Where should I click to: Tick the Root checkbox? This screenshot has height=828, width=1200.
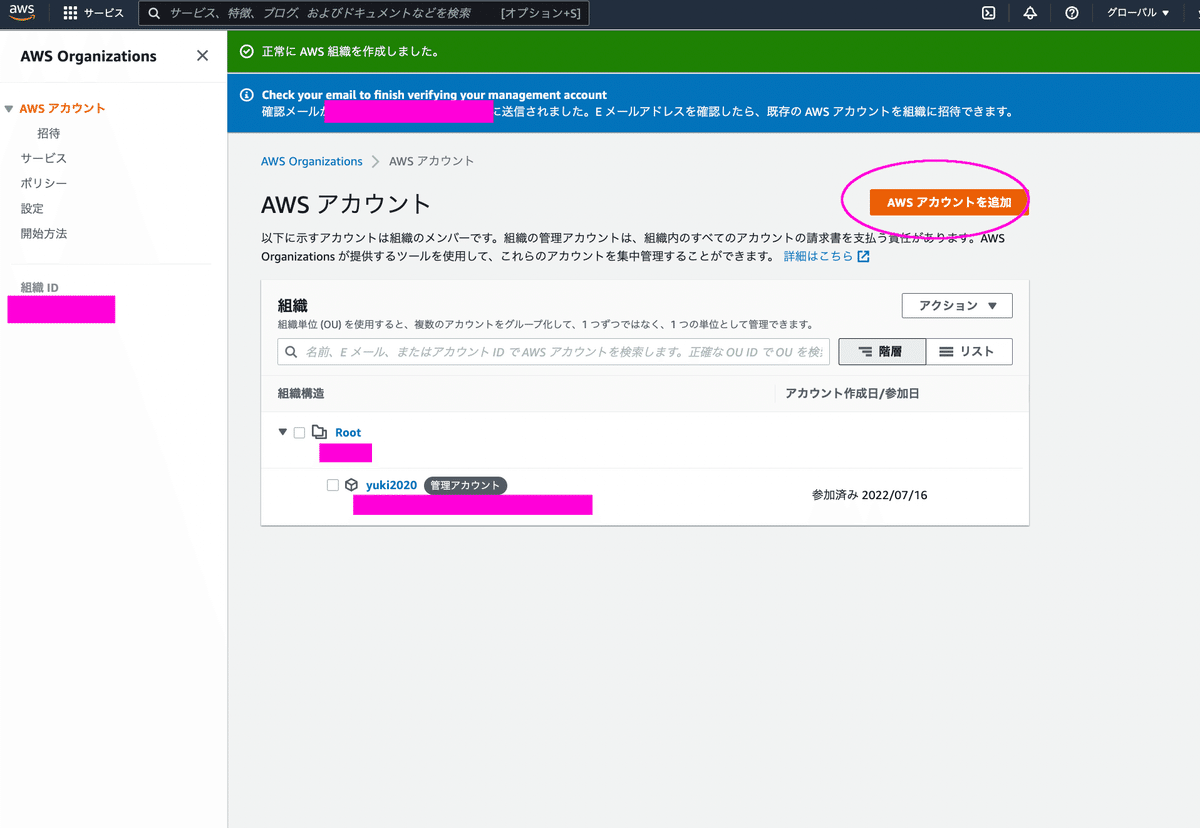point(299,432)
